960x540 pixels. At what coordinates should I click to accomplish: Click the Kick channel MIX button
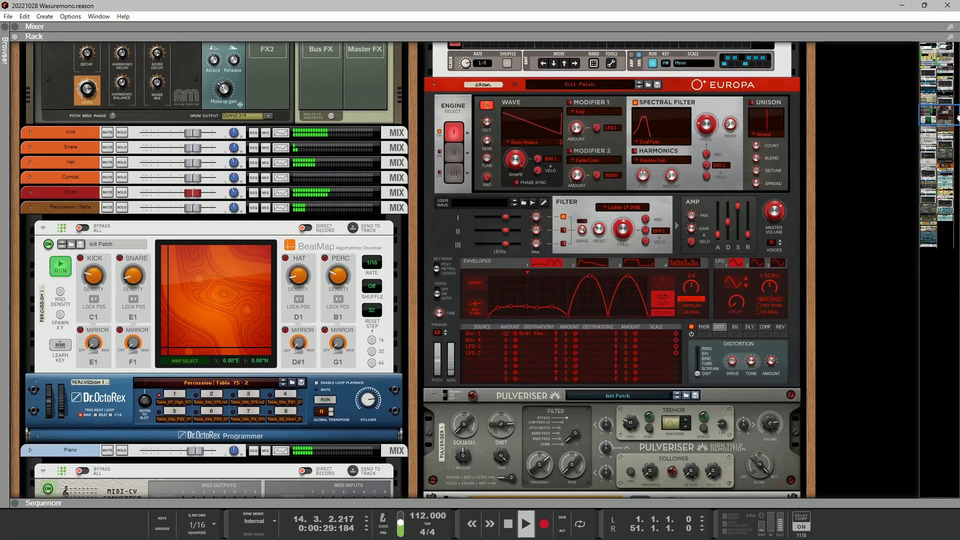point(396,132)
